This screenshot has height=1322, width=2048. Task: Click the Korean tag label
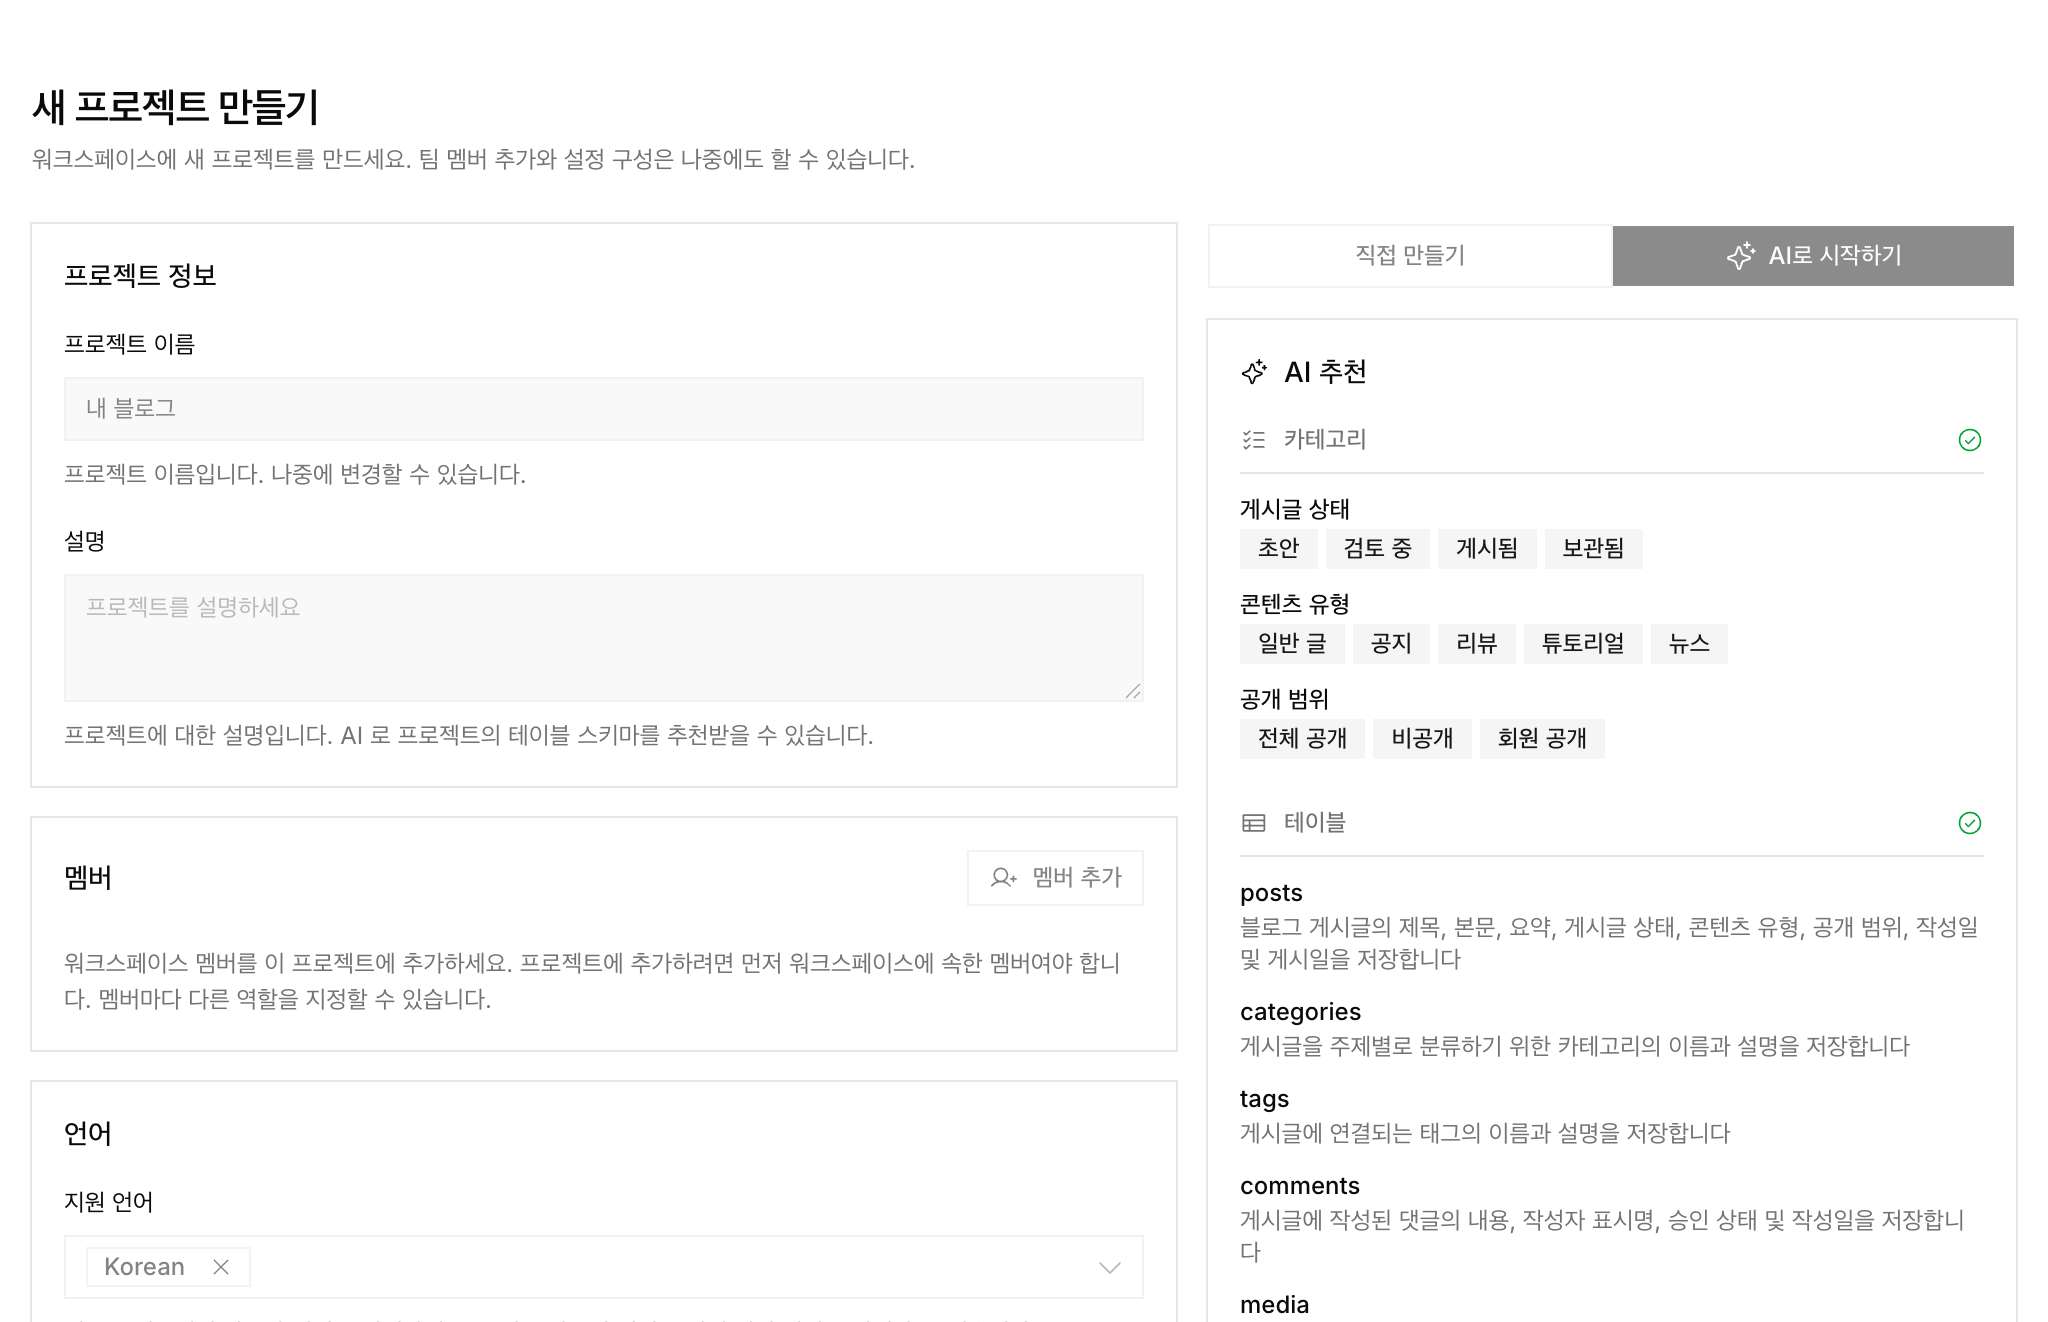pyautogui.click(x=144, y=1267)
